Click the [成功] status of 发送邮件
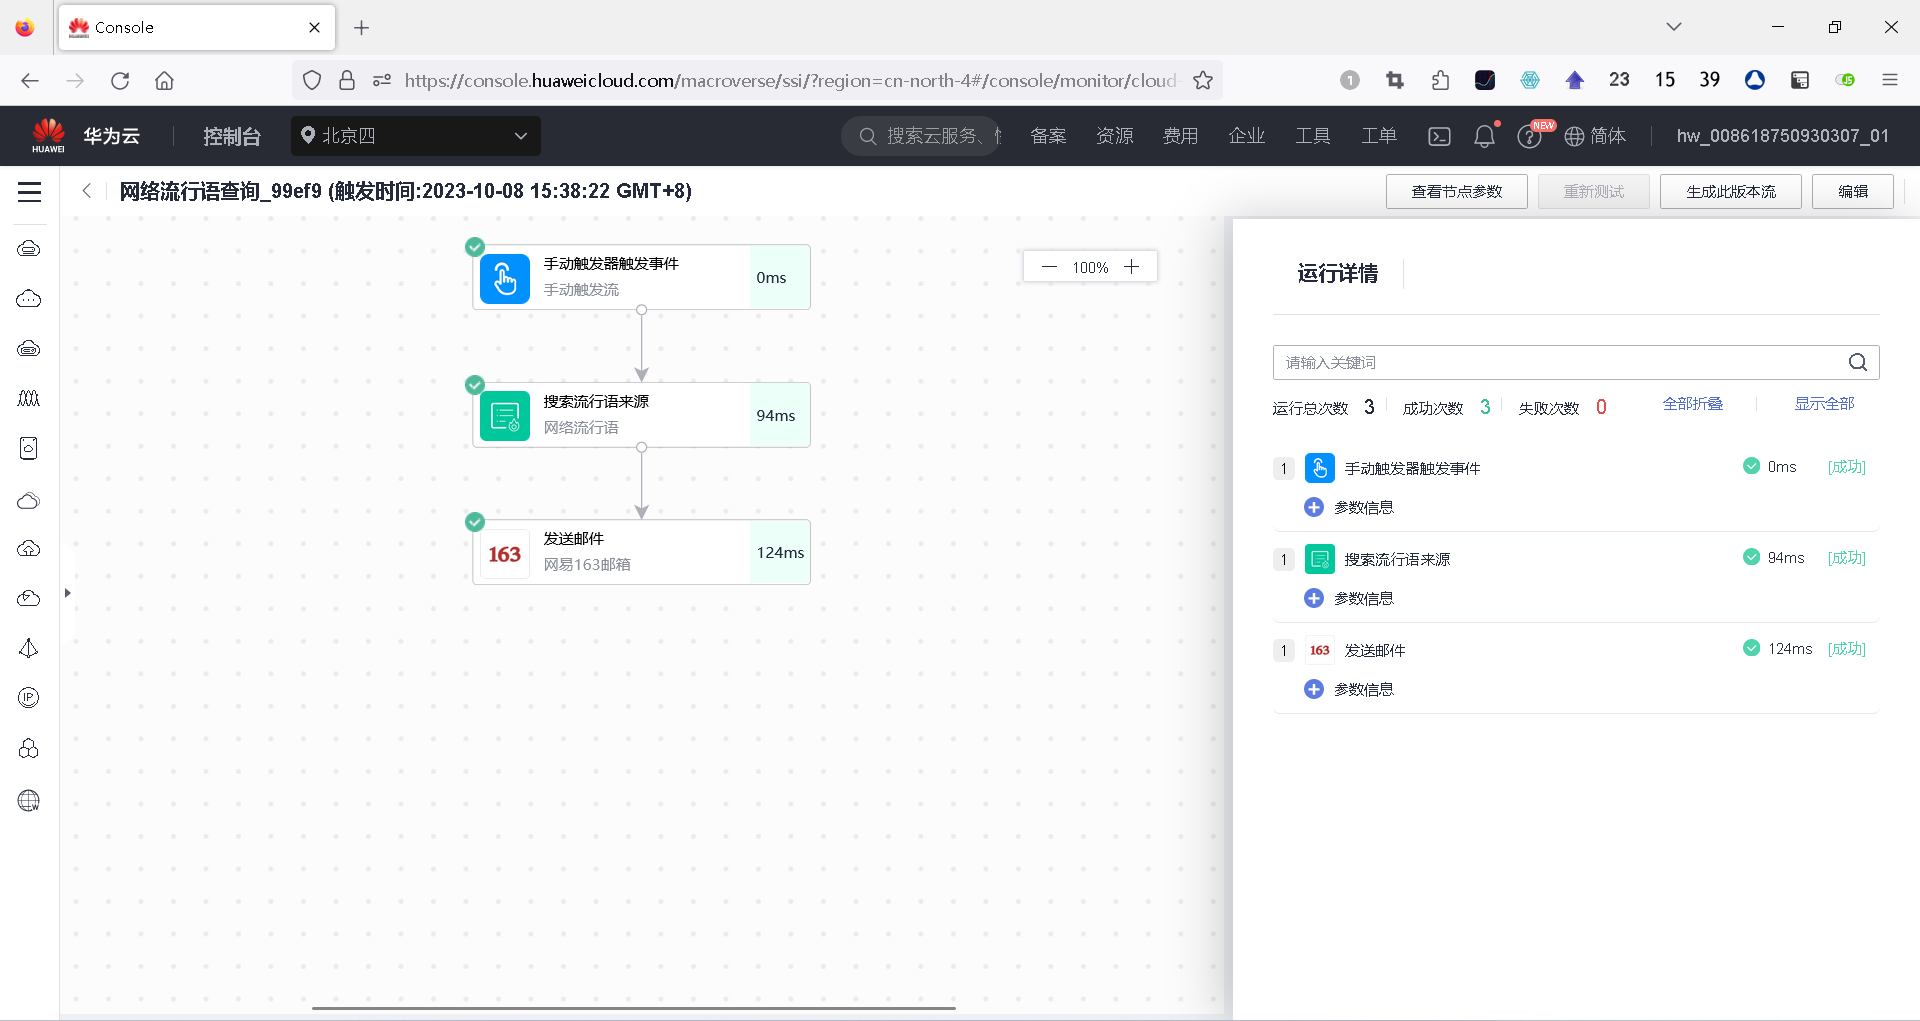The width and height of the screenshot is (1920, 1021). pyautogui.click(x=1846, y=649)
